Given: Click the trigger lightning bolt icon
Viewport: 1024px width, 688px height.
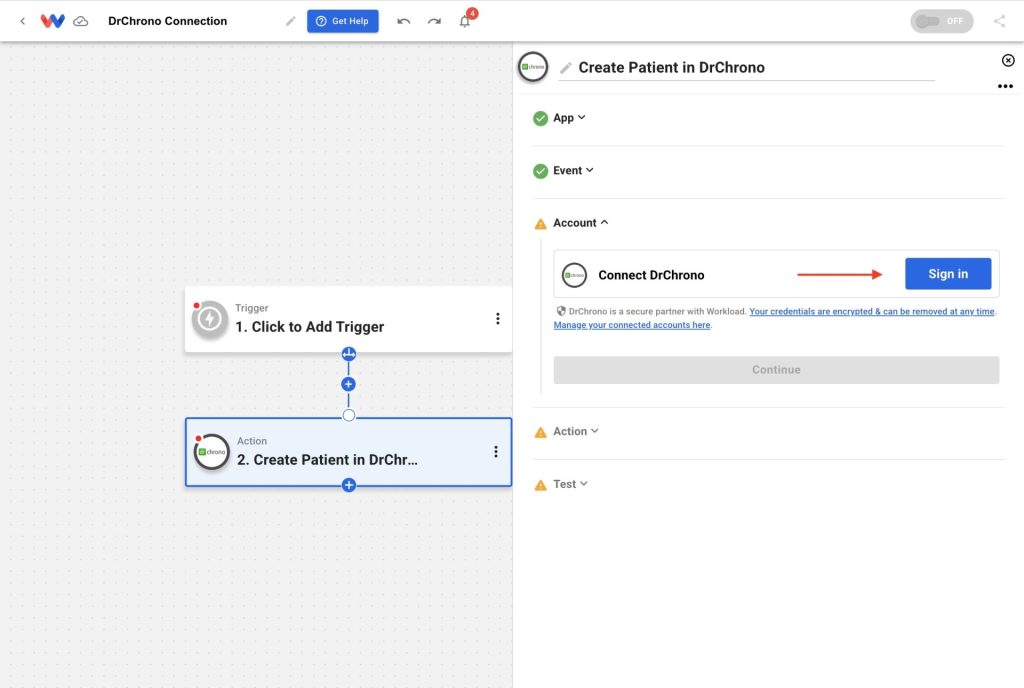Looking at the screenshot, I should tap(210, 319).
